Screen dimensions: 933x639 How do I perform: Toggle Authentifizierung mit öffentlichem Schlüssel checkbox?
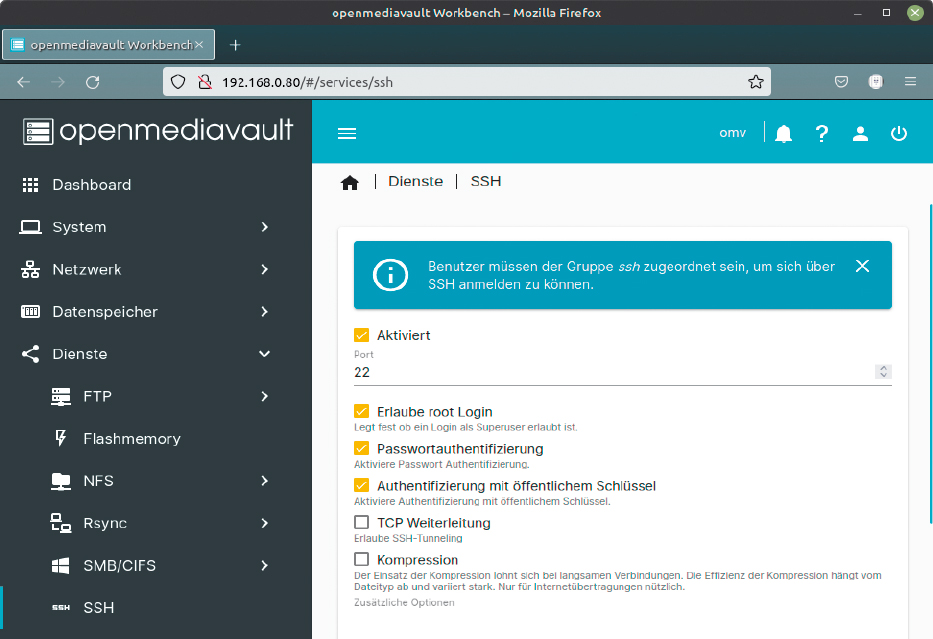[361, 485]
